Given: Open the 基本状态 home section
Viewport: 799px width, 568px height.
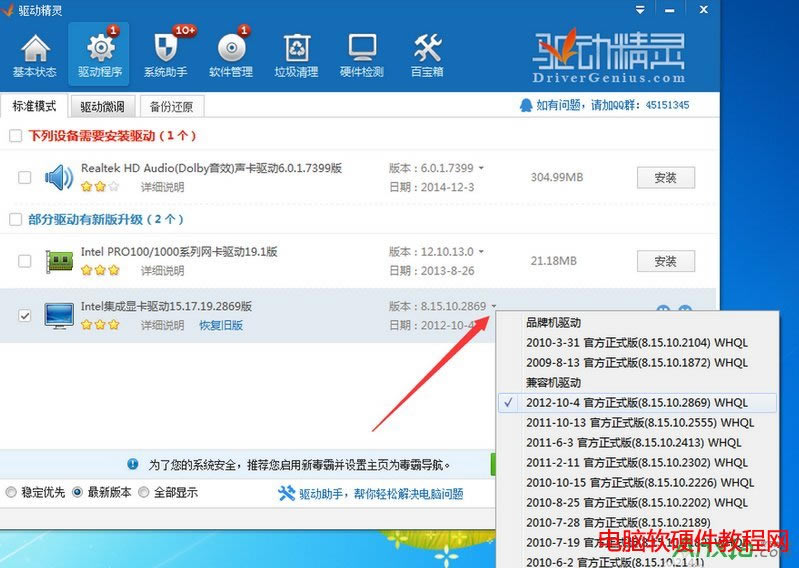Looking at the screenshot, I should click(x=35, y=55).
